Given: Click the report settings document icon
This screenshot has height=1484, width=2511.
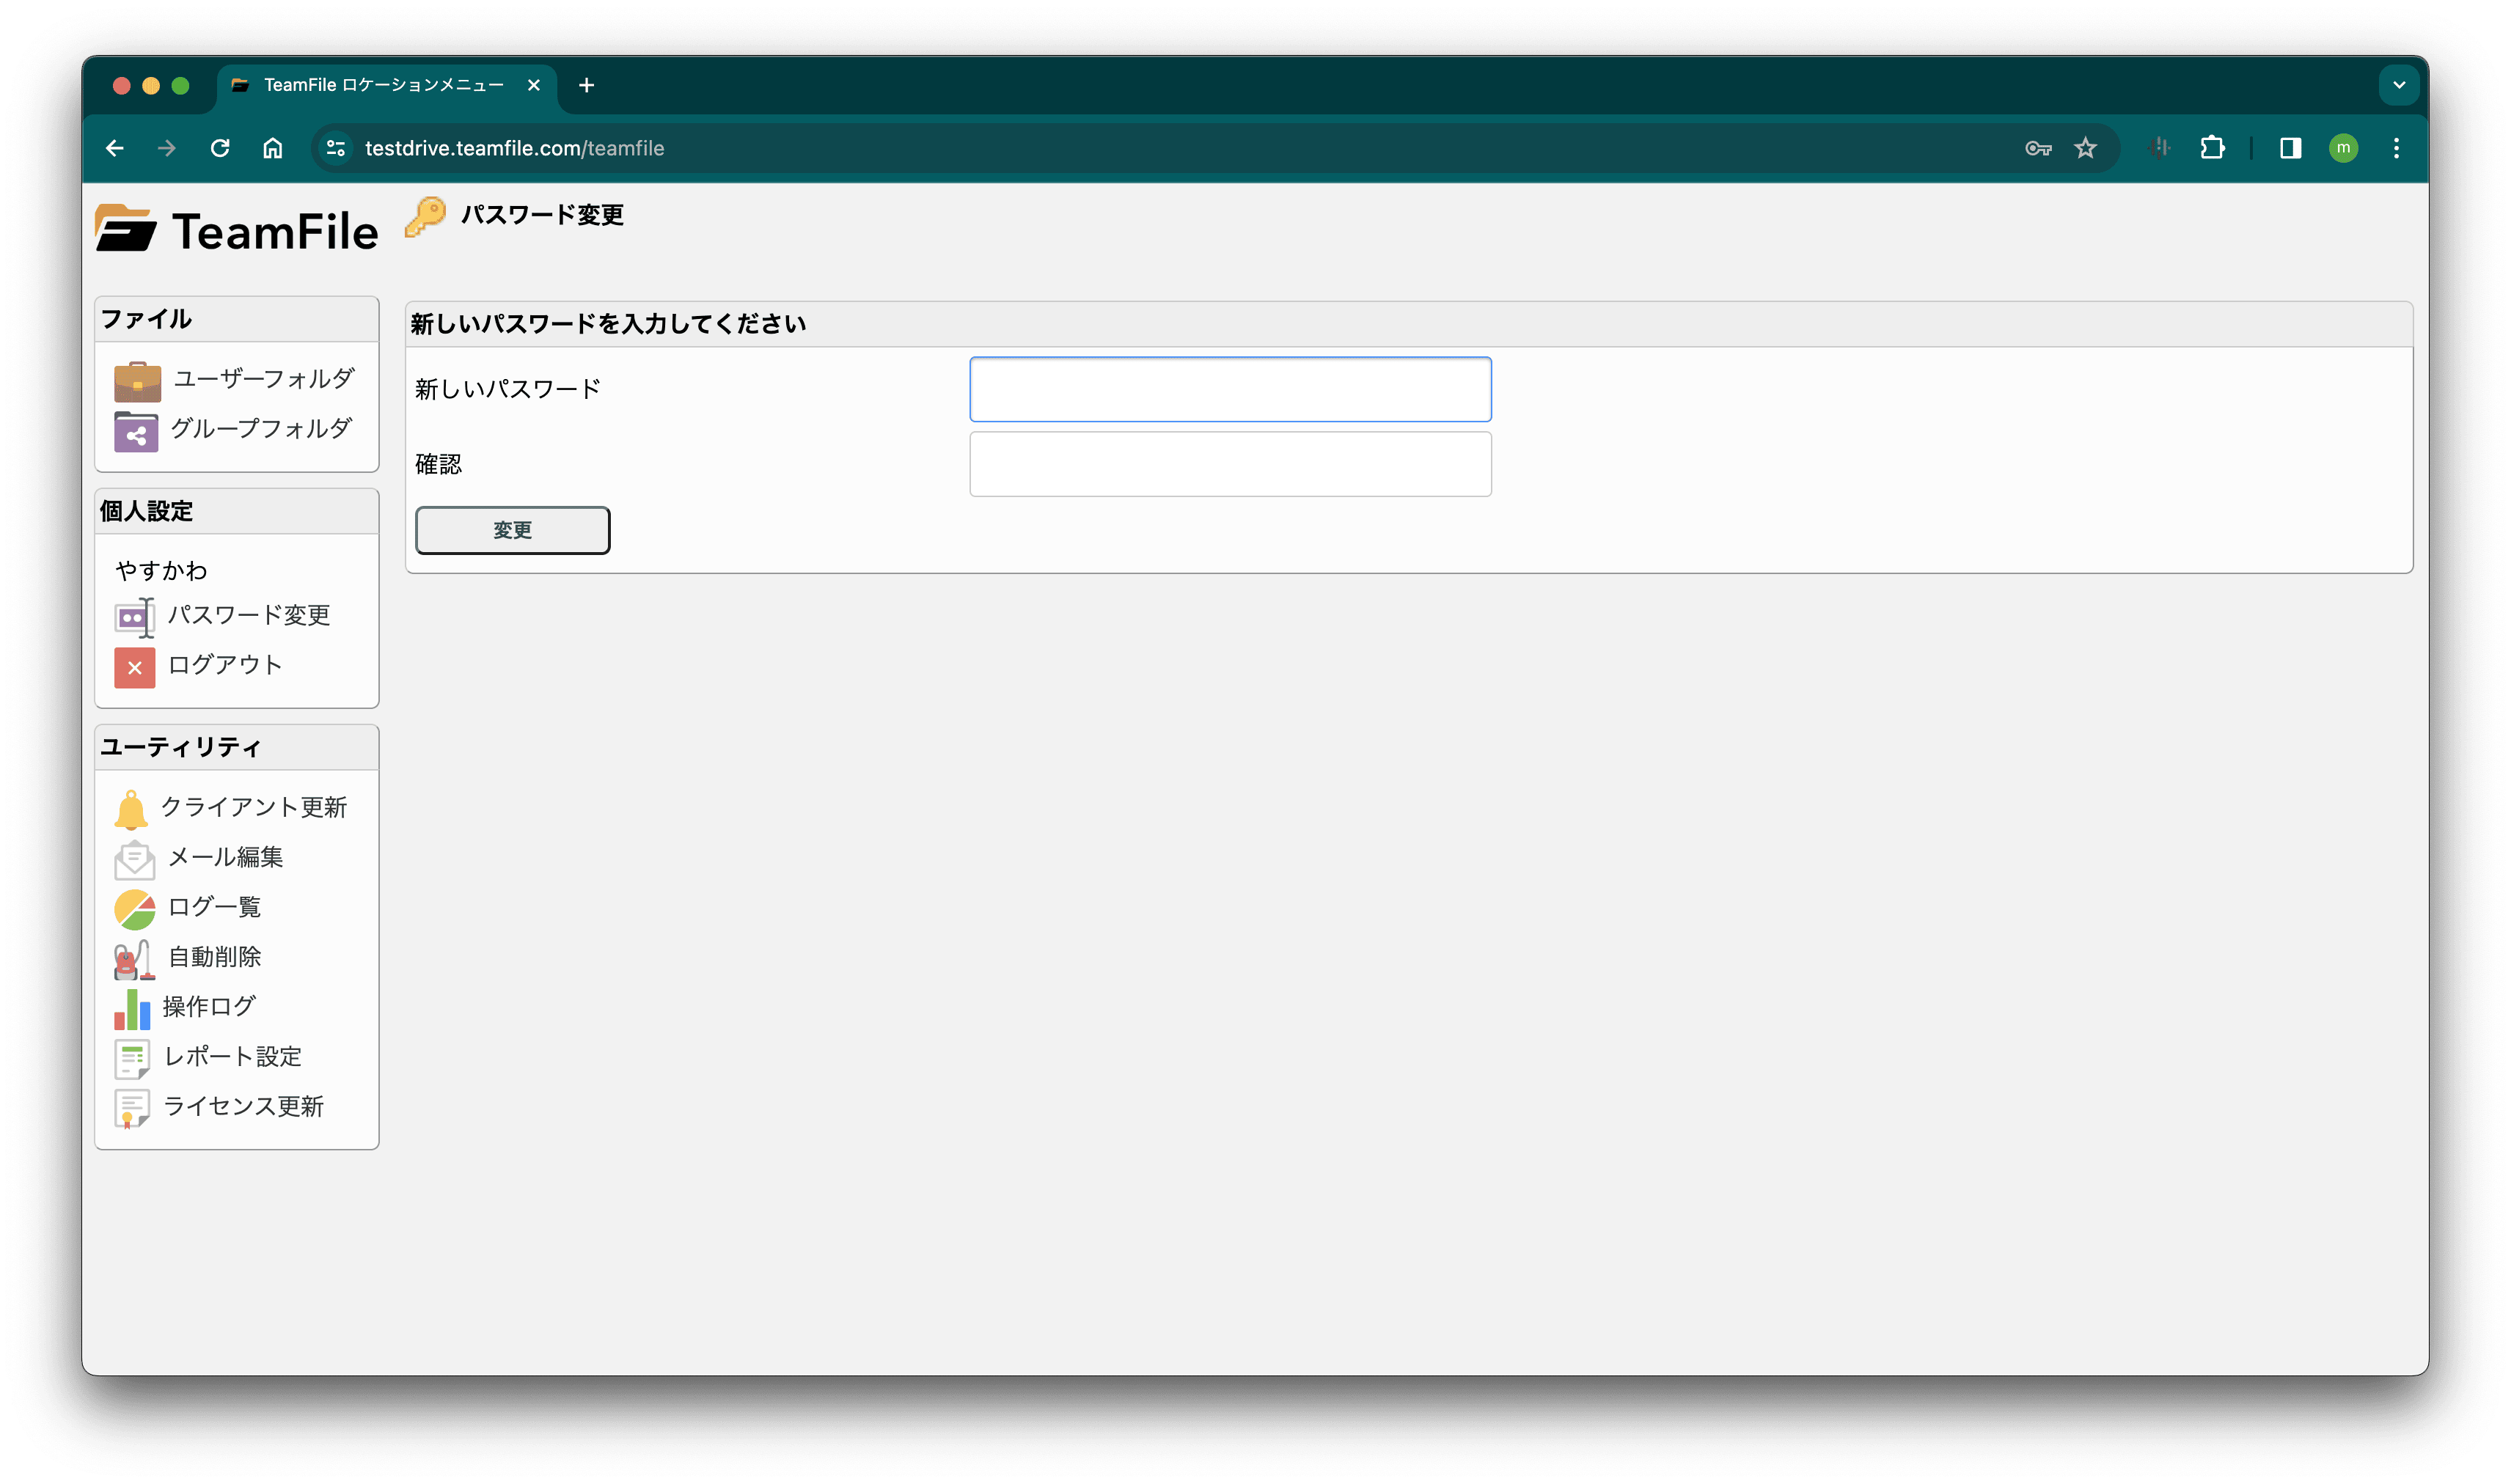Looking at the screenshot, I should coord(132,1059).
